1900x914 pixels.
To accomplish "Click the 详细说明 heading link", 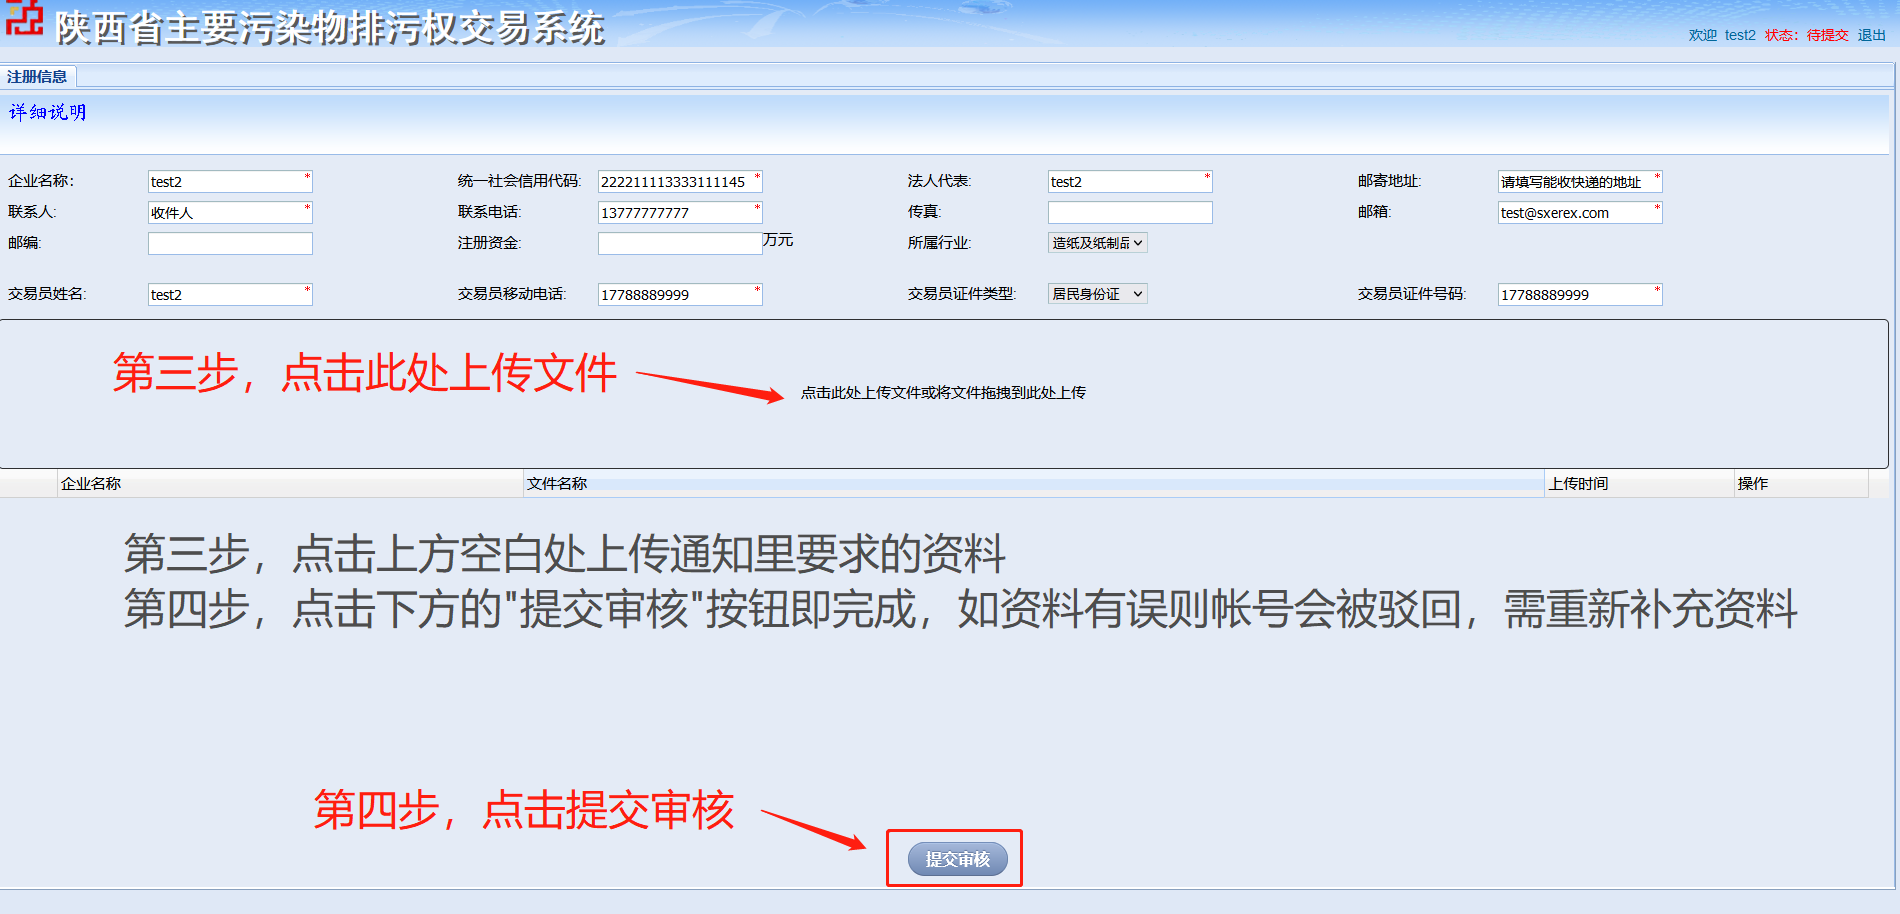I will click(48, 112).
